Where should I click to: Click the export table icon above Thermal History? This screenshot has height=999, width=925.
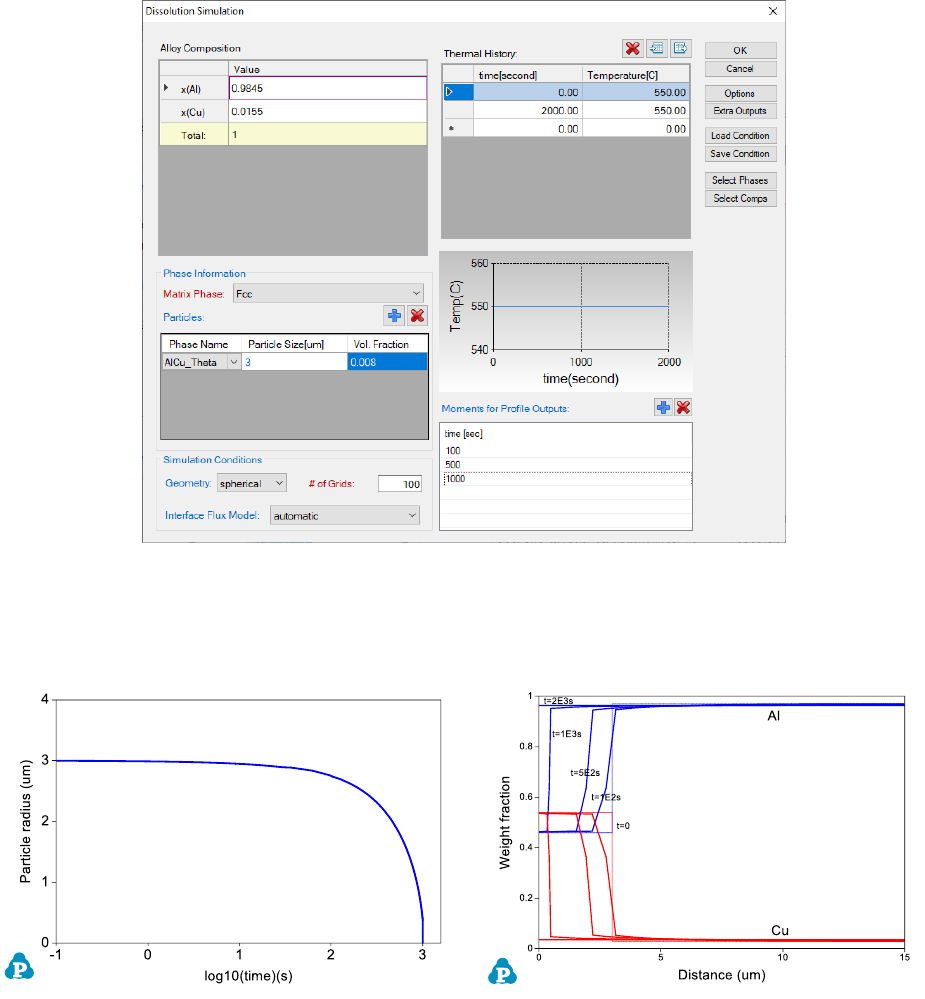click(680, 48)
